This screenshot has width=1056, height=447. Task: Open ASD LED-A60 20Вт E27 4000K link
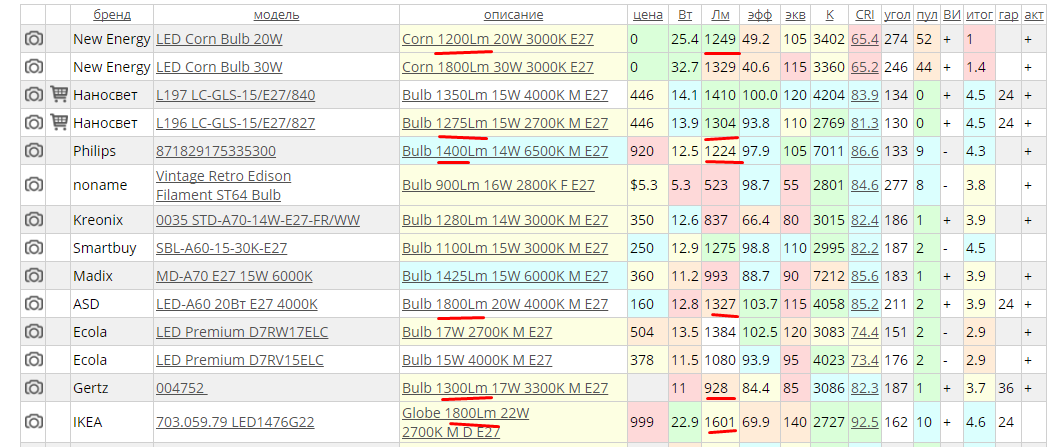point(236,304)
